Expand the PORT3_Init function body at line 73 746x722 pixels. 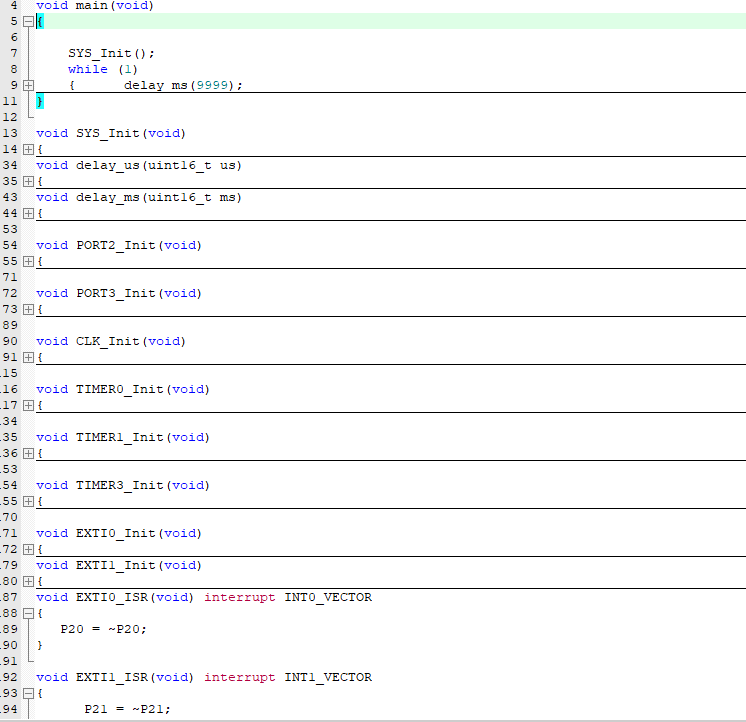pos(29,309)
